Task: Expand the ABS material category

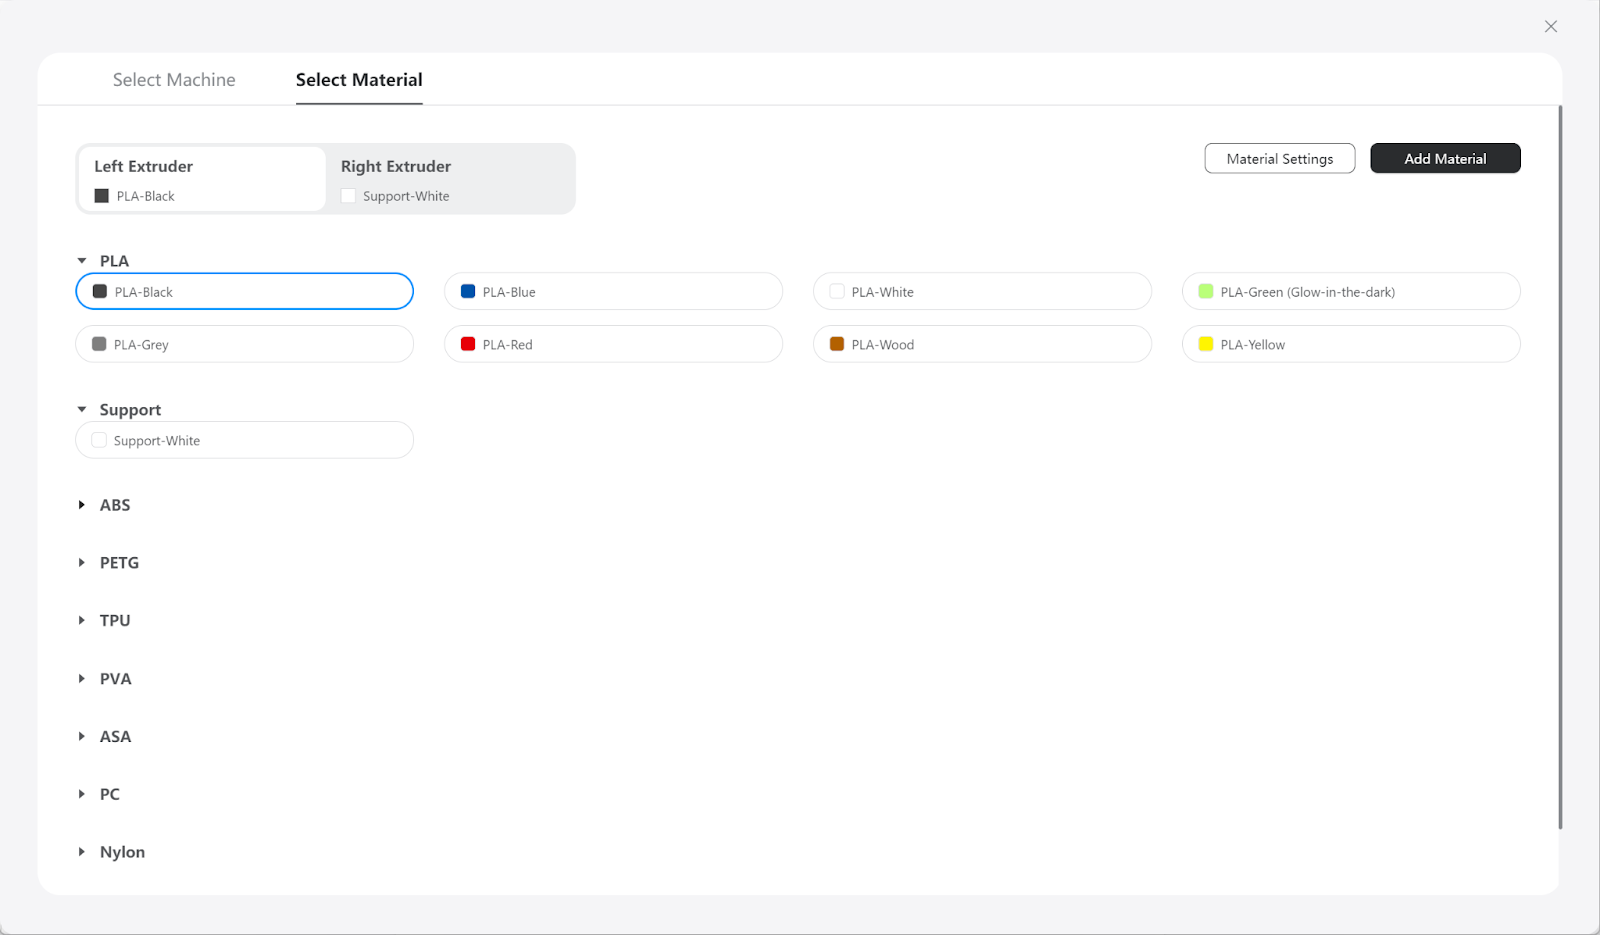Action: 82,505
